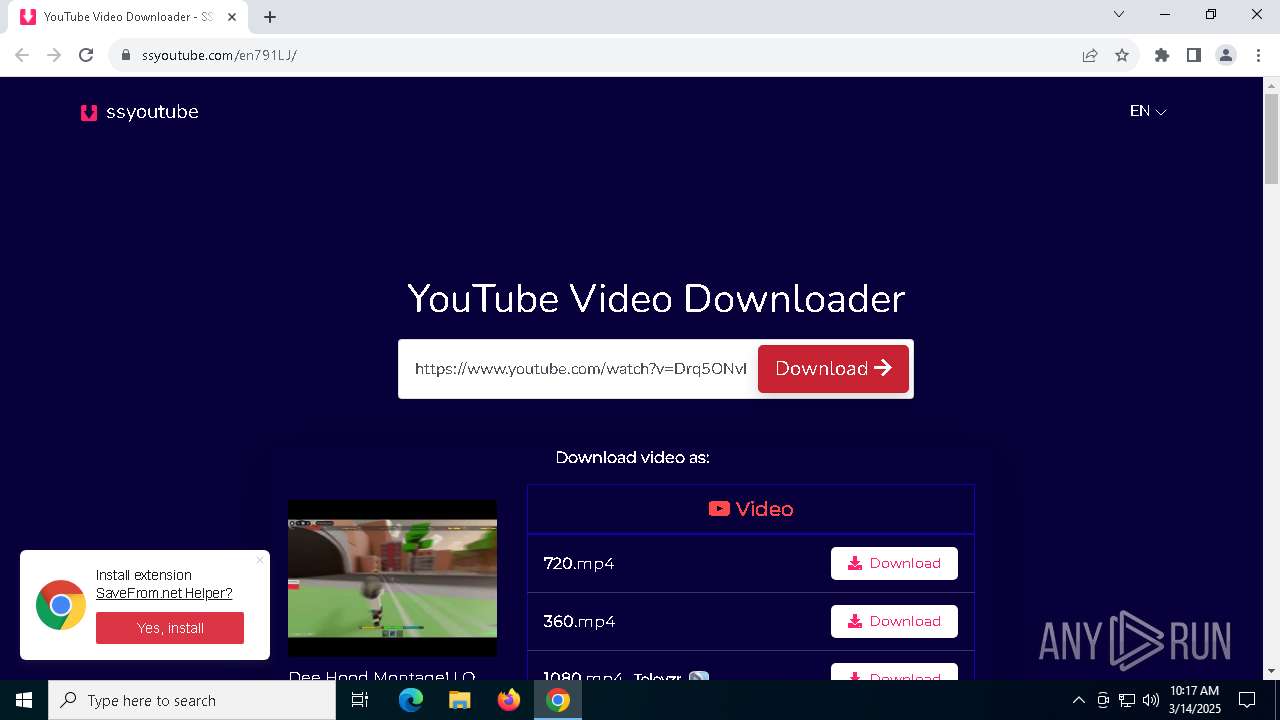Launch Microsoft Edge from taskbar
The image size is (1280, 720).
click(x=411, y=700)
